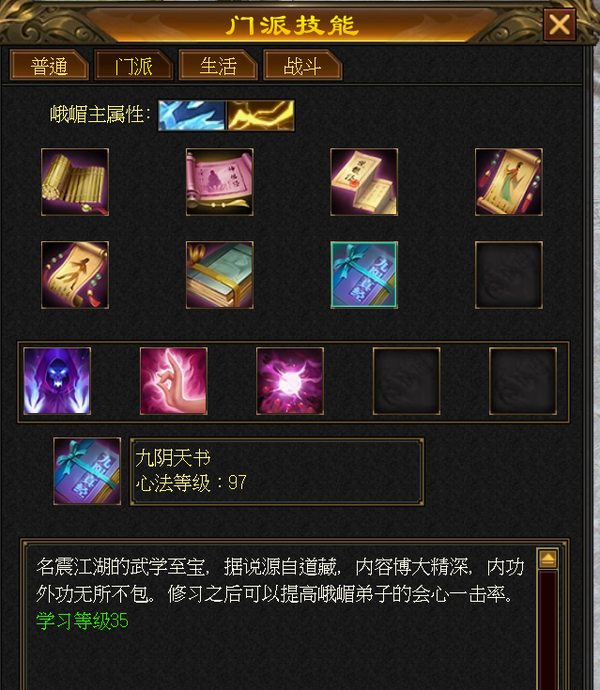600x690 pixels.
Task: Click the folded paper letters skill icon
Action: pos(364,182)
